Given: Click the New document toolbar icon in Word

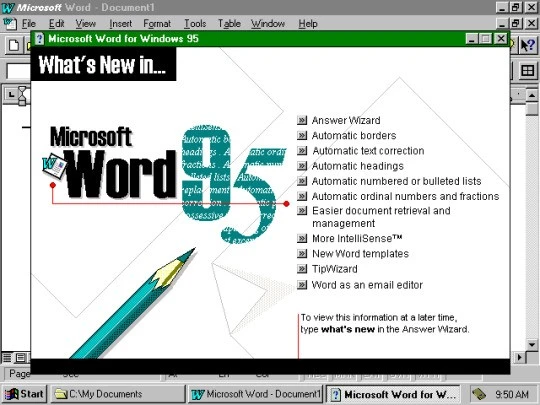Looking at the screenshot, I should click(14, 45).
